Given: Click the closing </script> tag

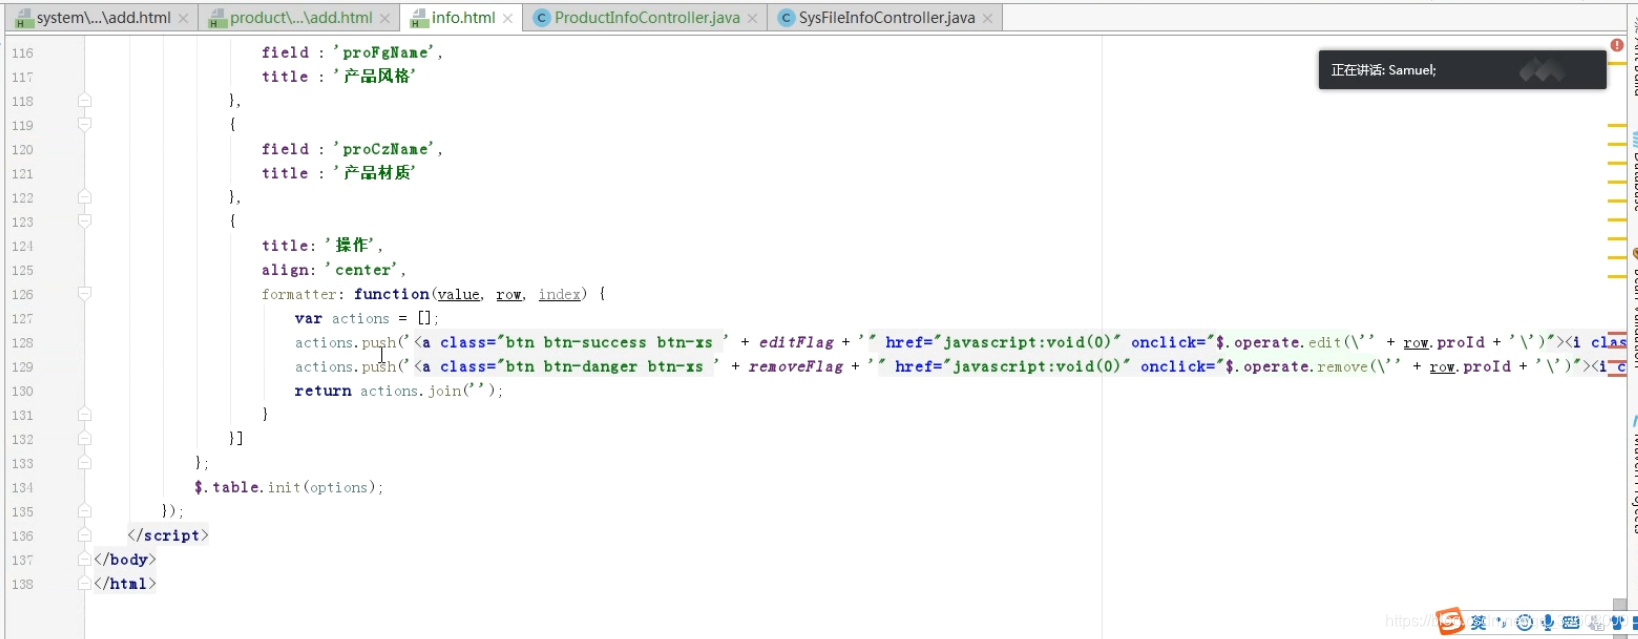Looking at the screenshot, I should [168, 535].
